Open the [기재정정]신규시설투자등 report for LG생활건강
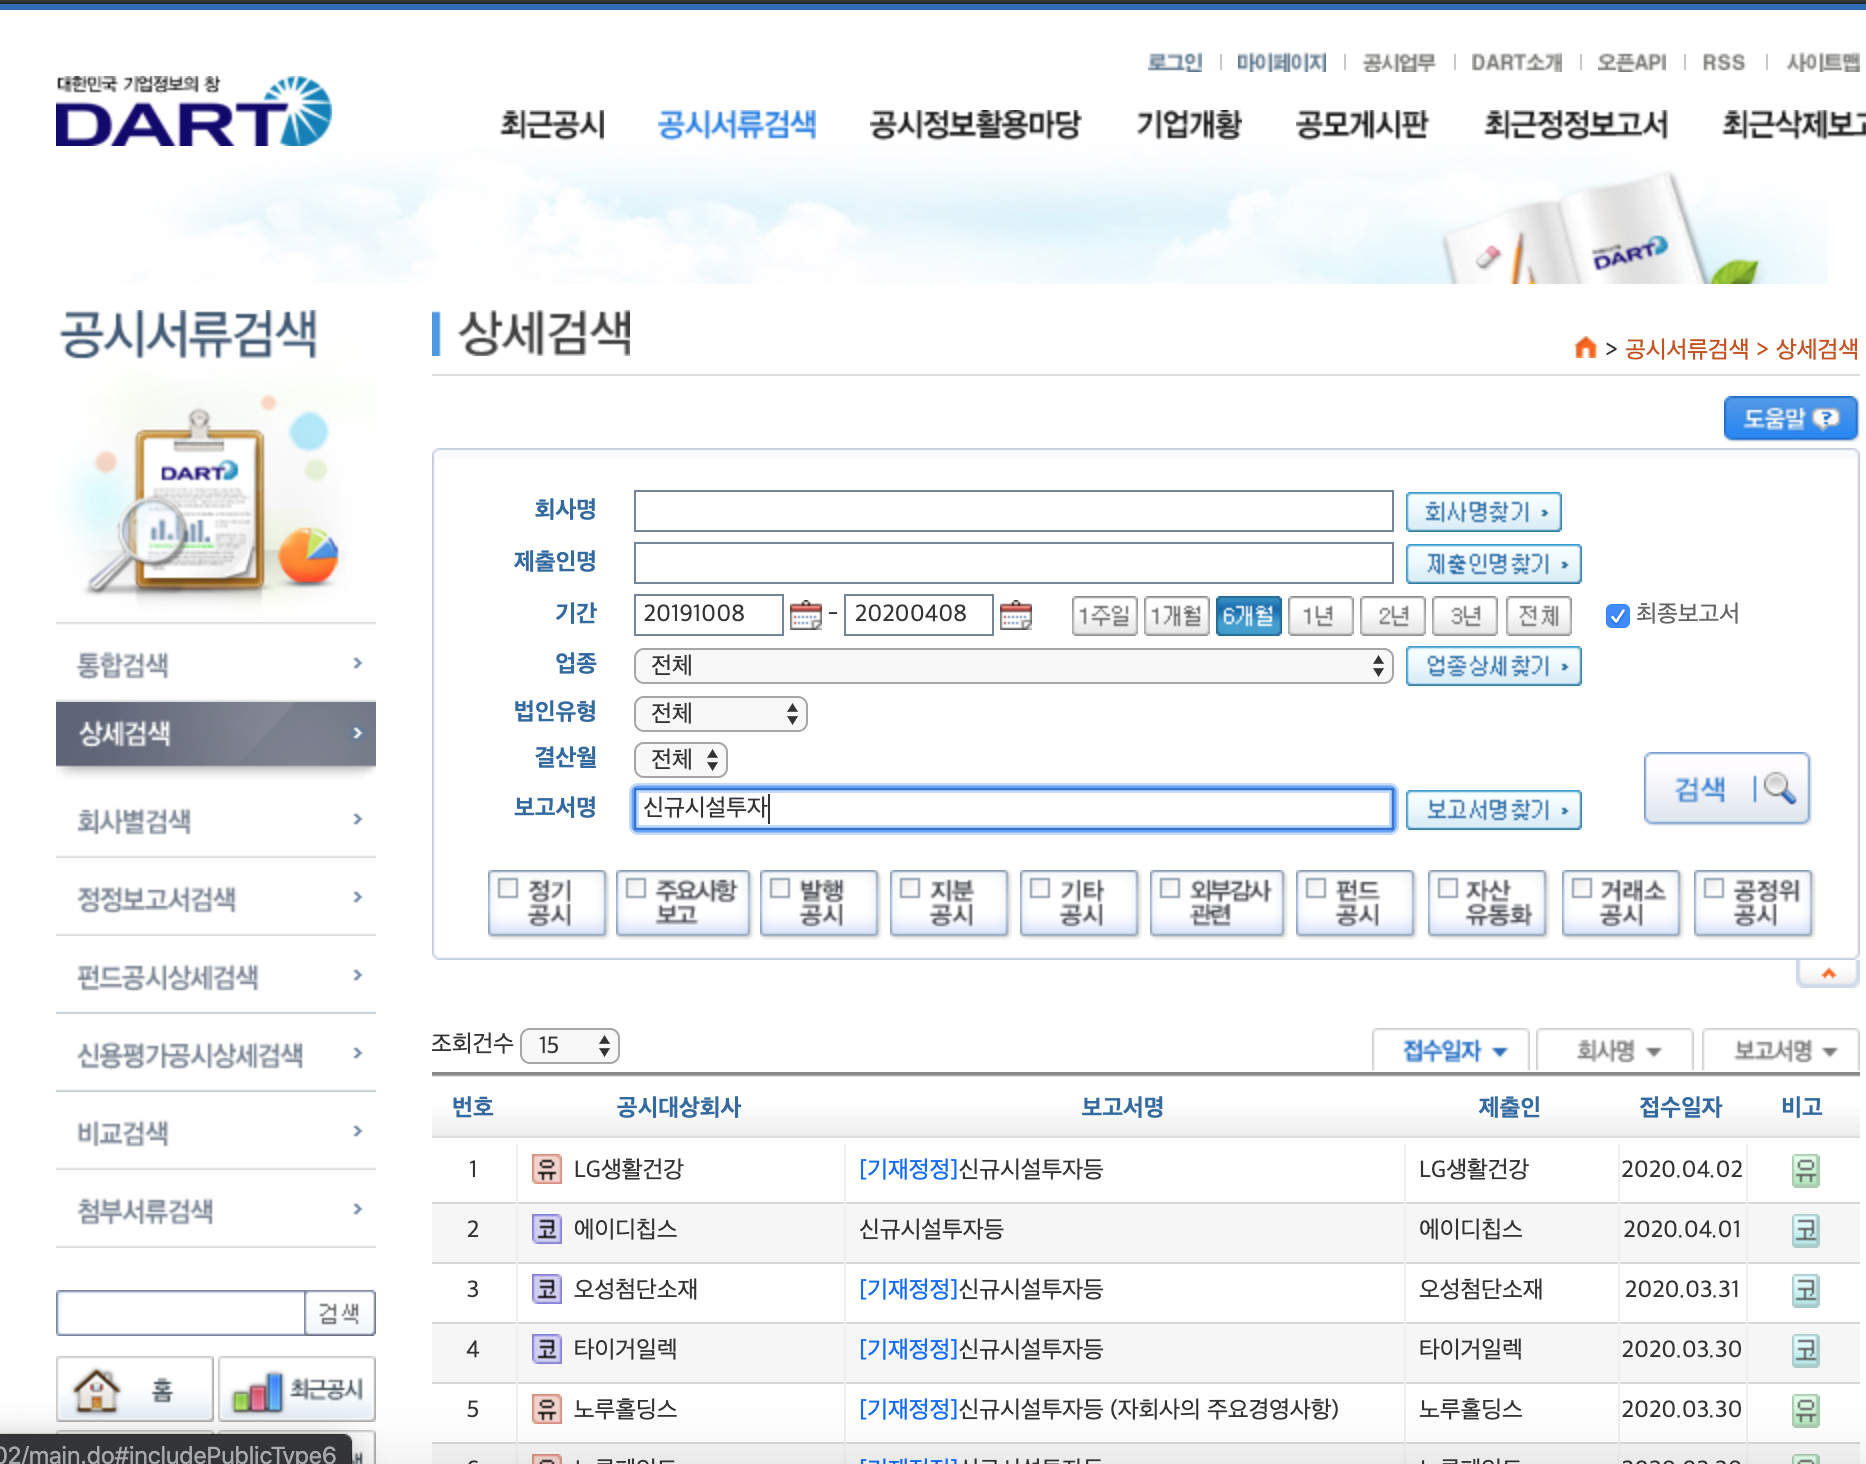1866x1464 pixels. tap(981, 1169)
